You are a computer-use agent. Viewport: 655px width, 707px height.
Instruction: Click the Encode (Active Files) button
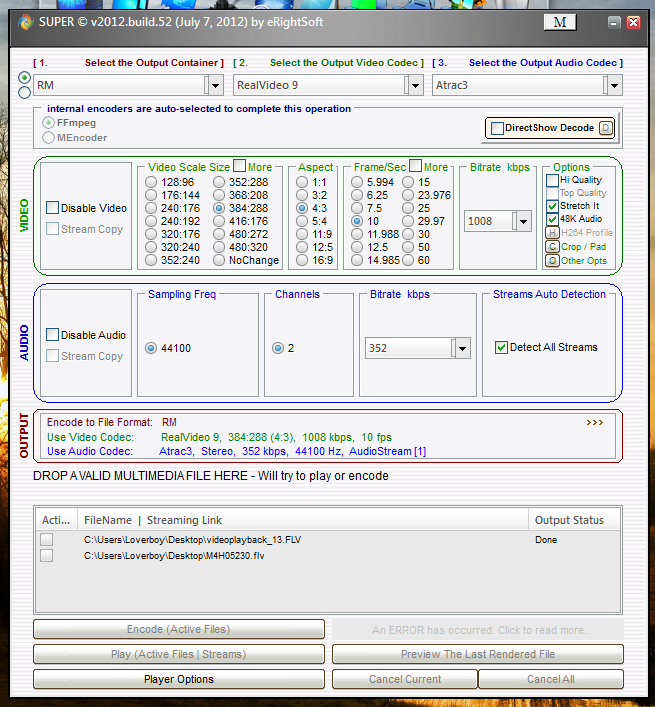(178, 629)
